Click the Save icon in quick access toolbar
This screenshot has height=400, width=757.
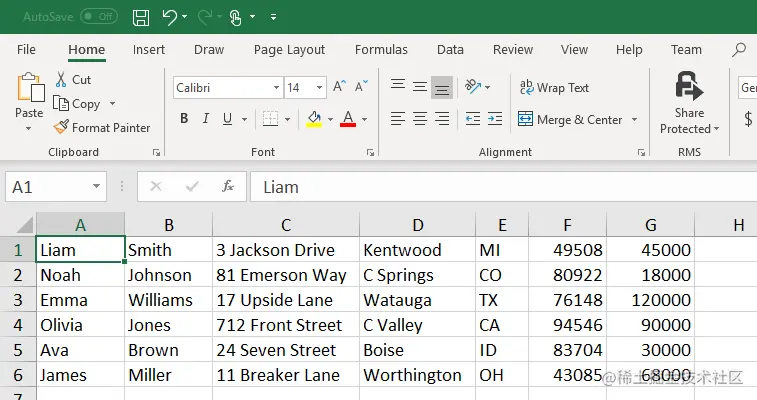pos(141,17)
